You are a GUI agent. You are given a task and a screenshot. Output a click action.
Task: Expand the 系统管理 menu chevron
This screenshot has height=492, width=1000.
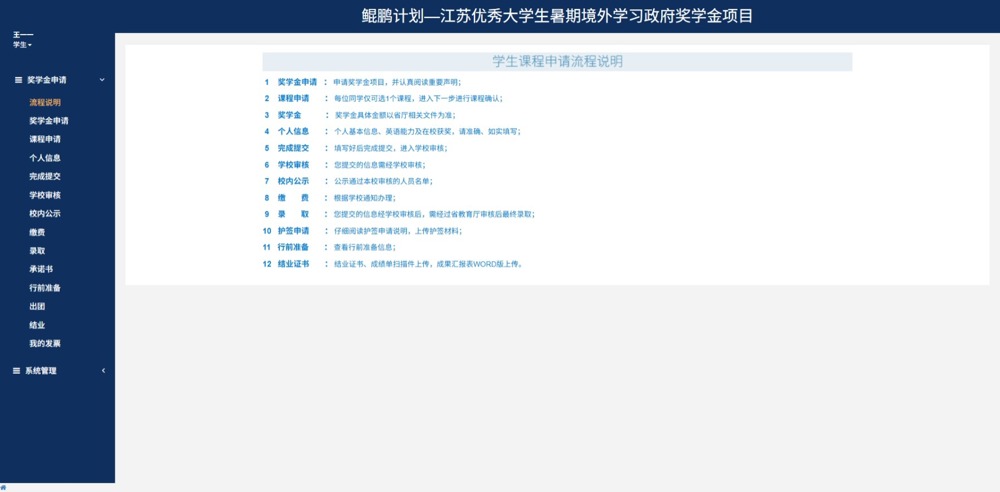tap(103, 371)
